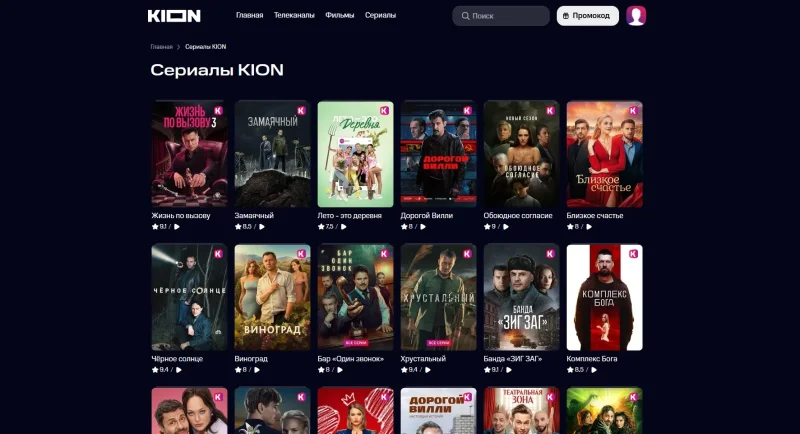Screen dimensions: 800x434
Task: Go to Сериалы section
Action: (380, 15)
